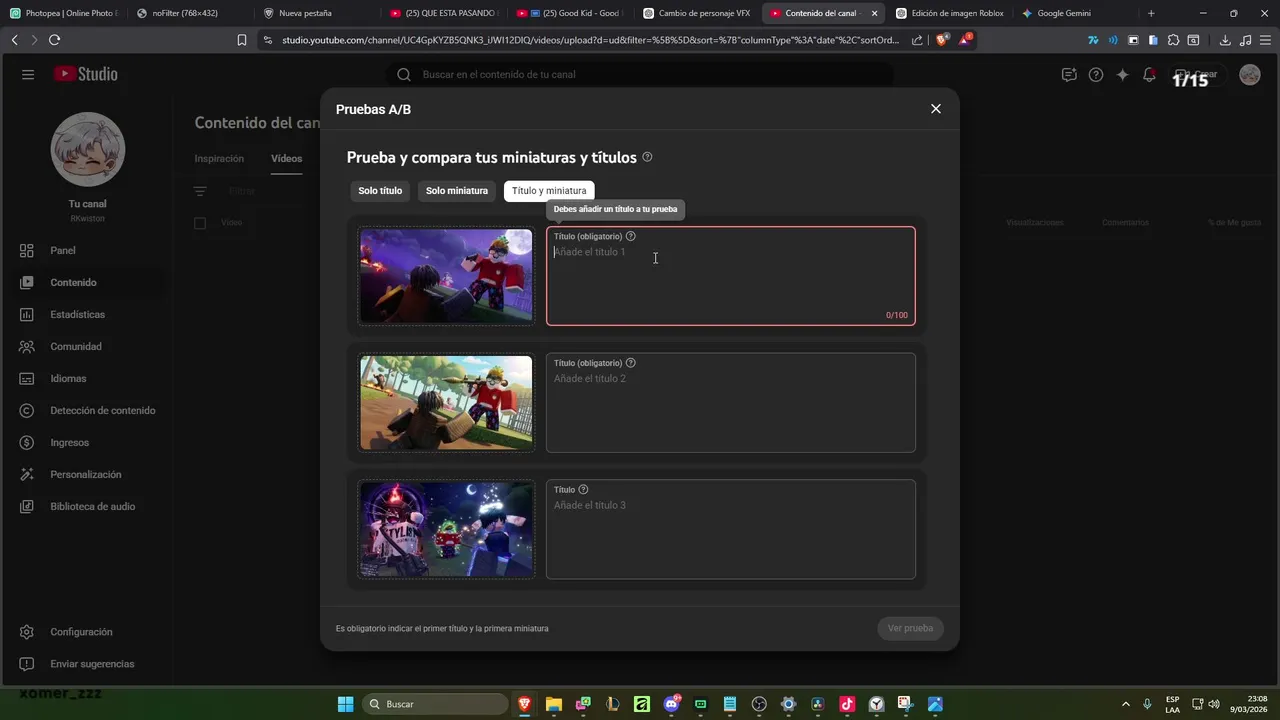
Task: Bookmark this page
Action: tap(242, 40)
